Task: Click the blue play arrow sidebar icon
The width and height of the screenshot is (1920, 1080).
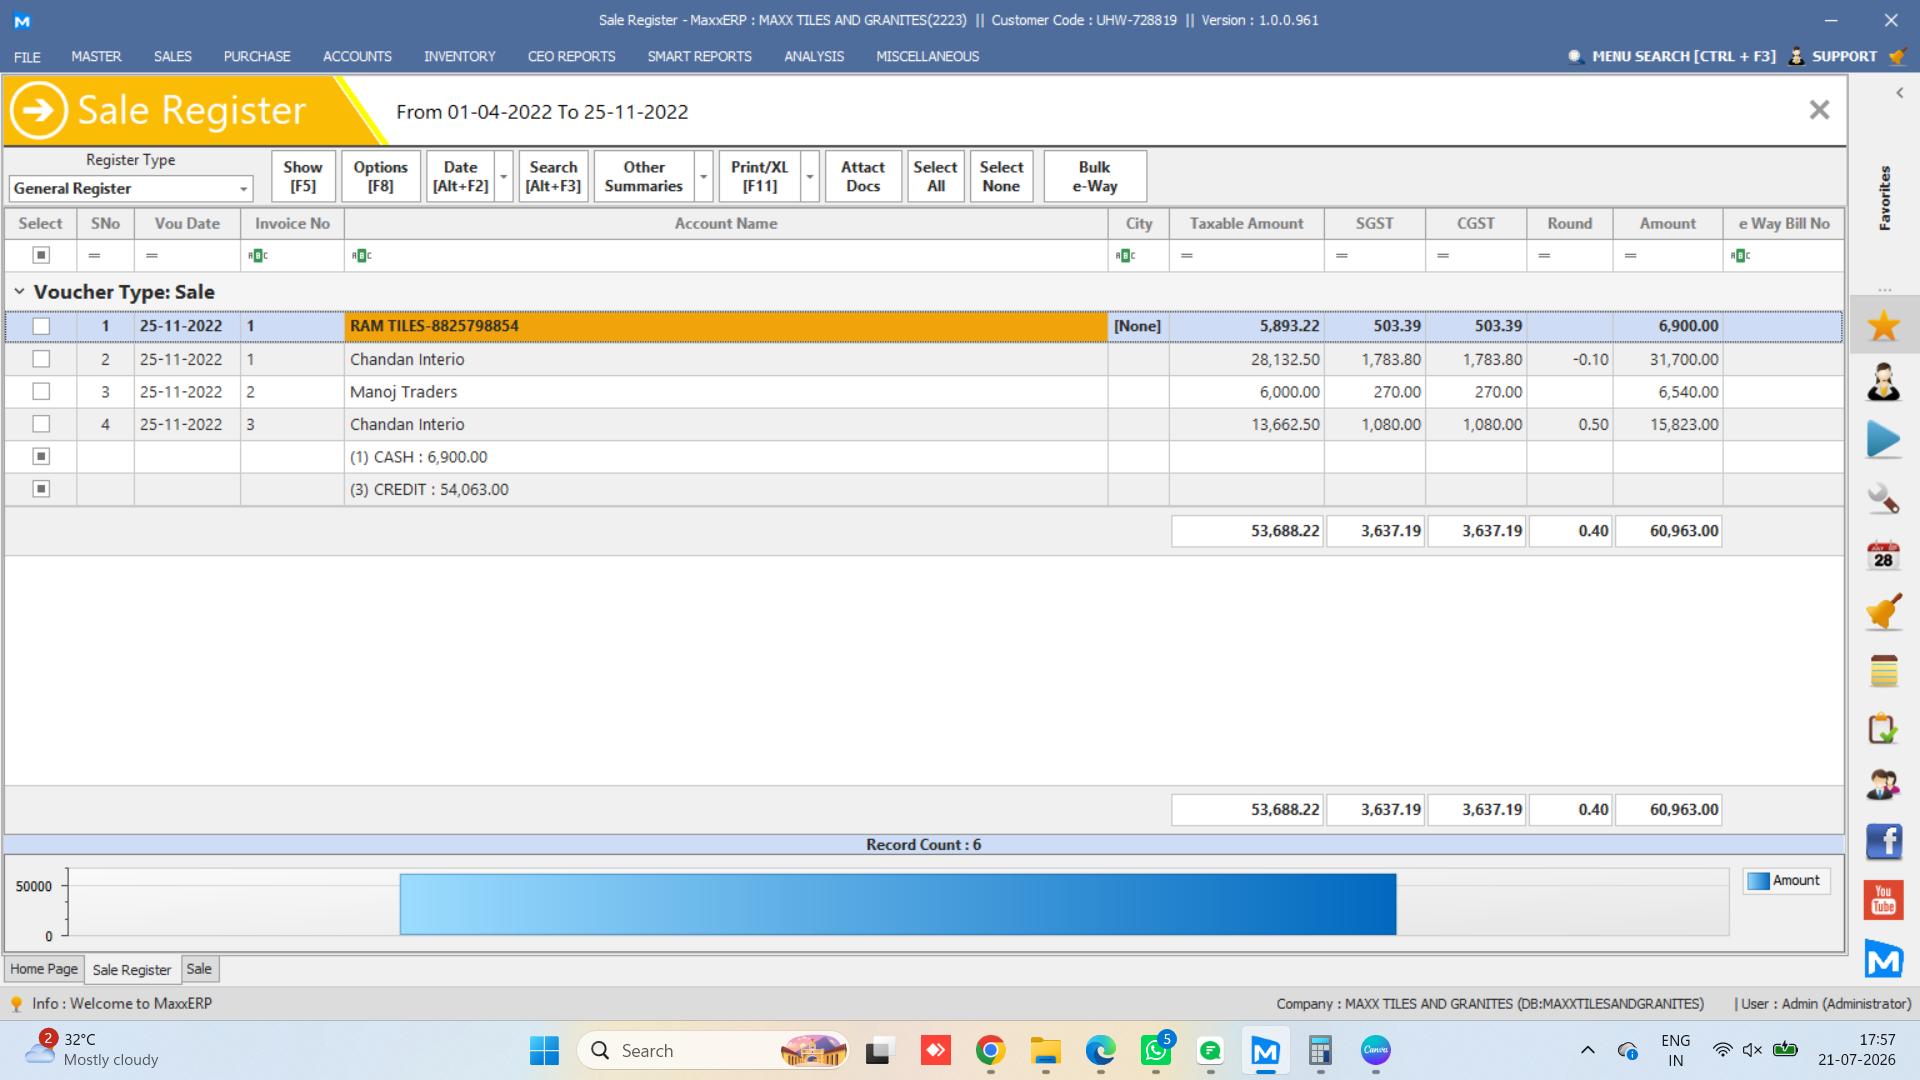Action: click(1883, 440)
